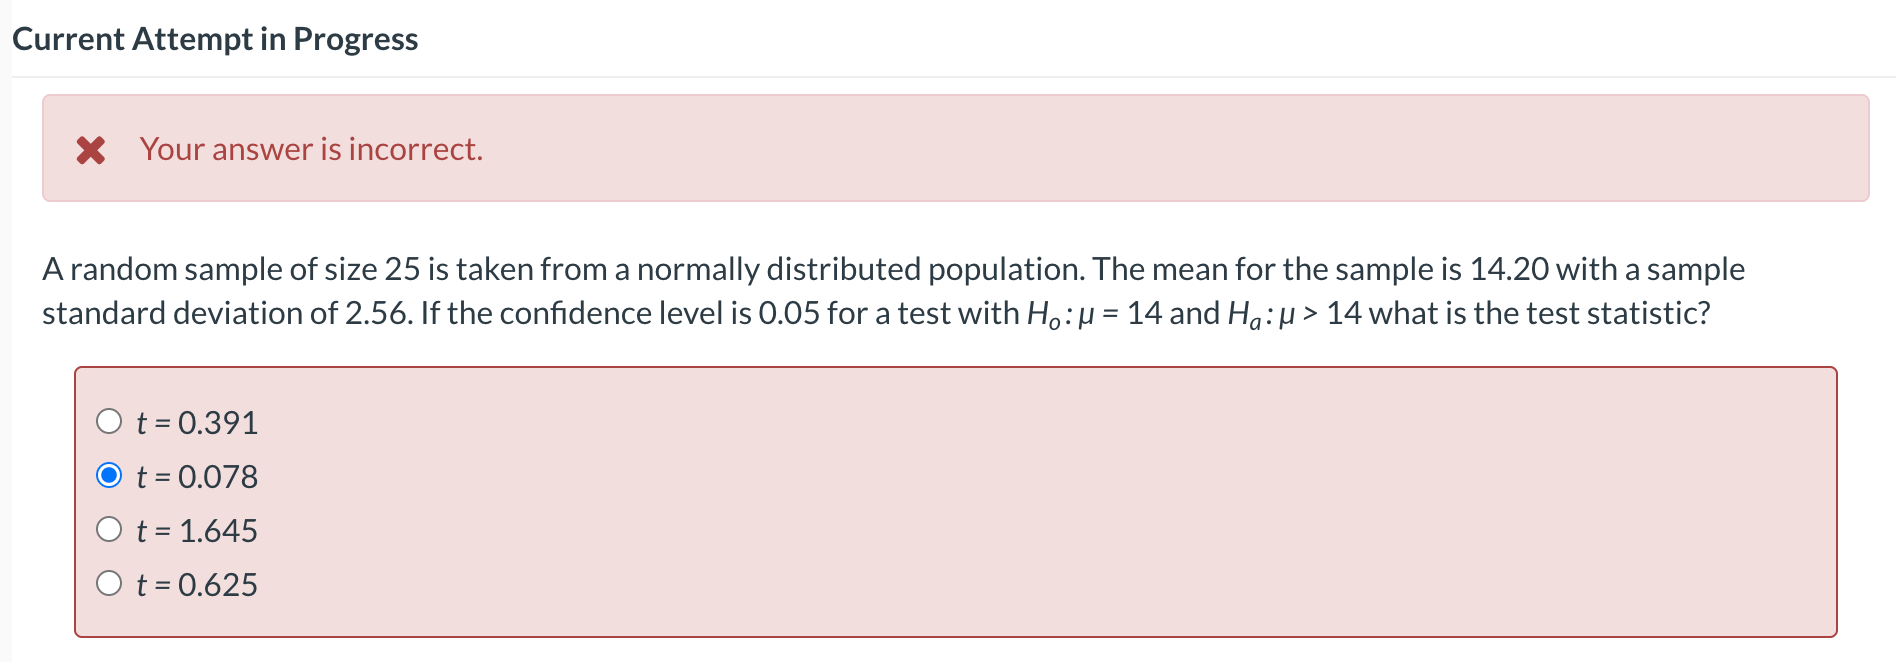Select the radio button for t = 0.625
This screenshot has width=1896, height=662.
point(110,583)
